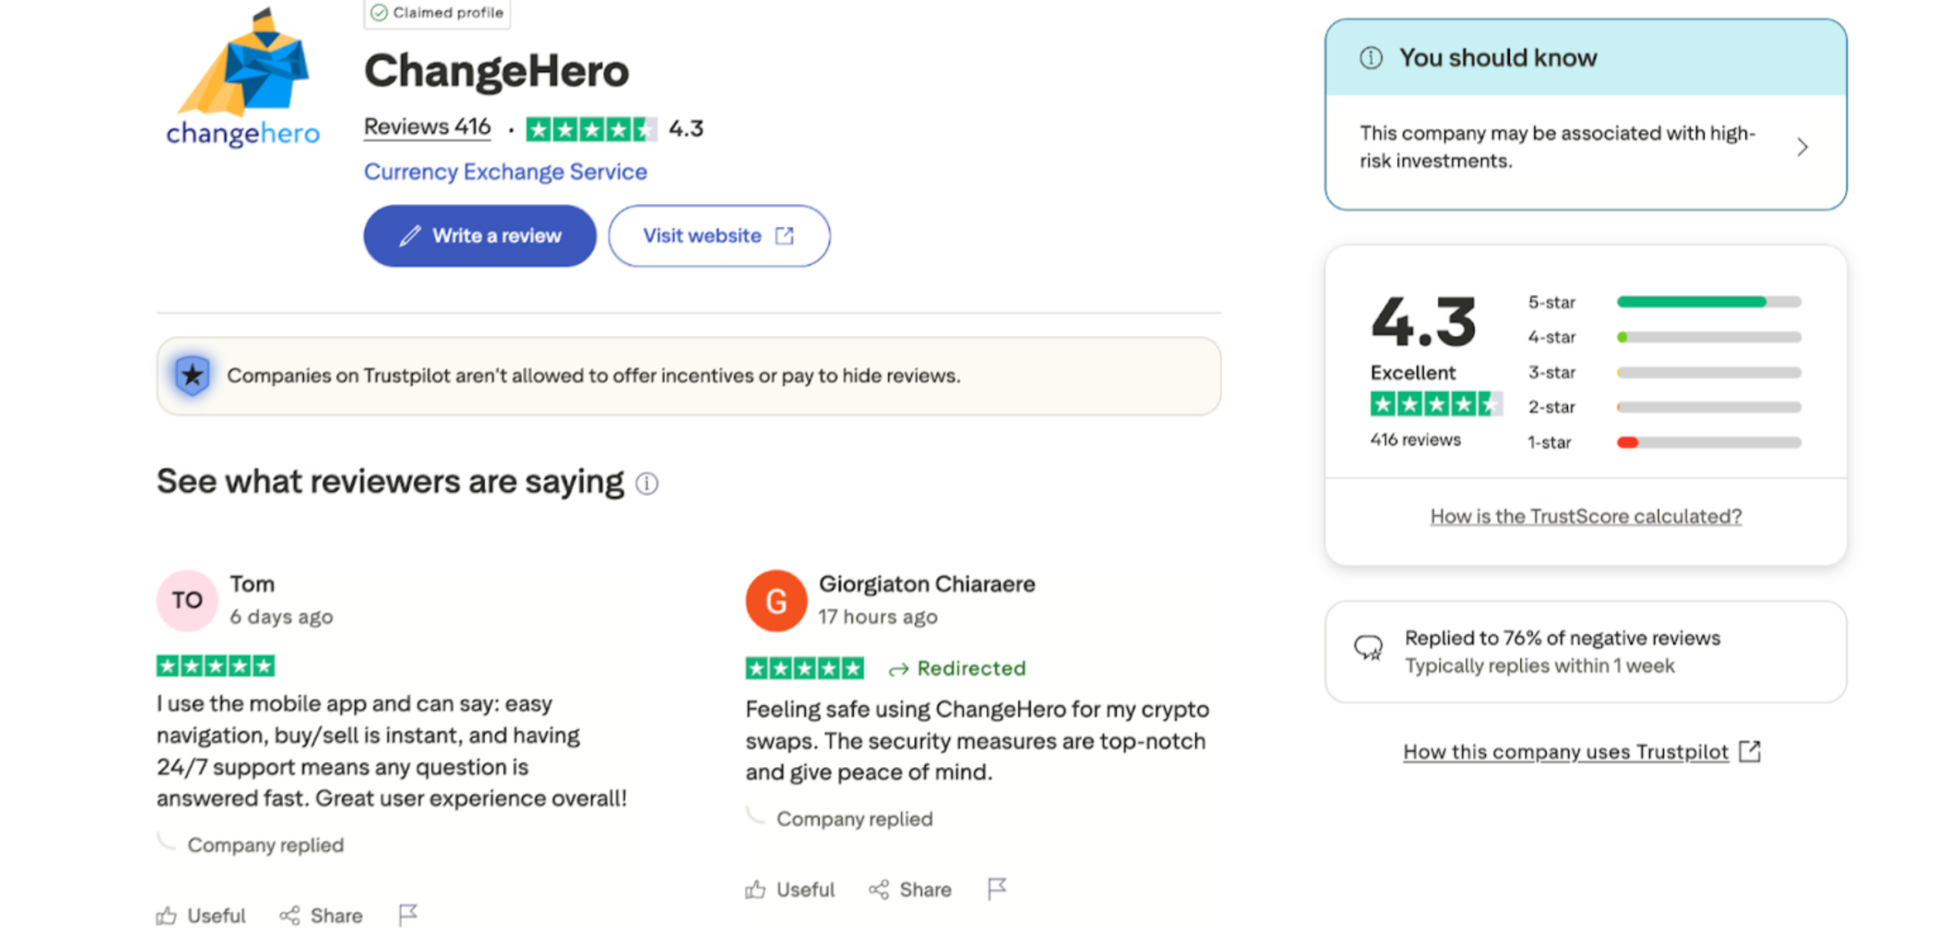Report Giorgiaton Chiaraere's review with flag
This screenshot has width=1953, height=948.
pos(997,889)
